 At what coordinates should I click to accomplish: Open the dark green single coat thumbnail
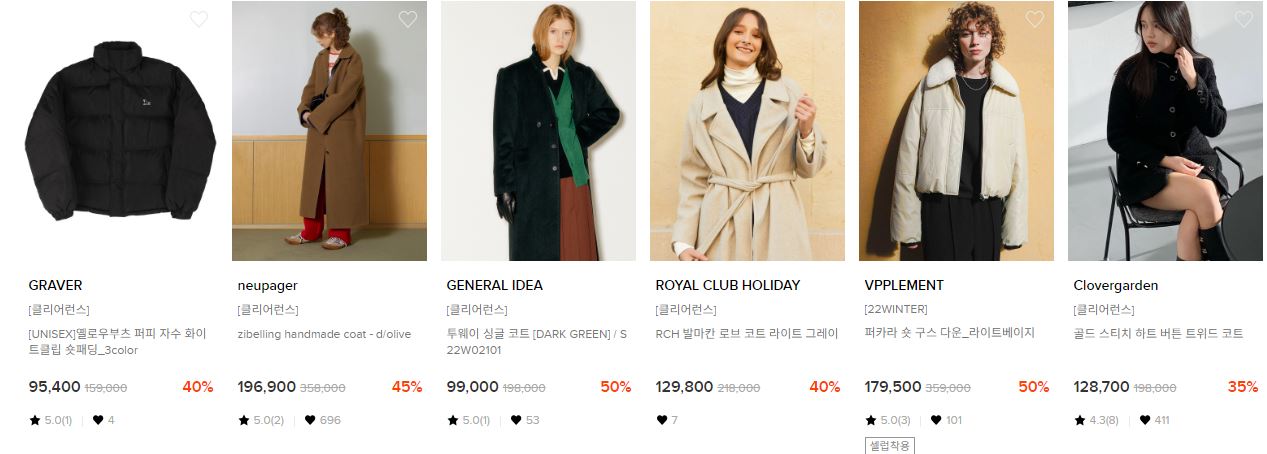click(x=538, y=131)
